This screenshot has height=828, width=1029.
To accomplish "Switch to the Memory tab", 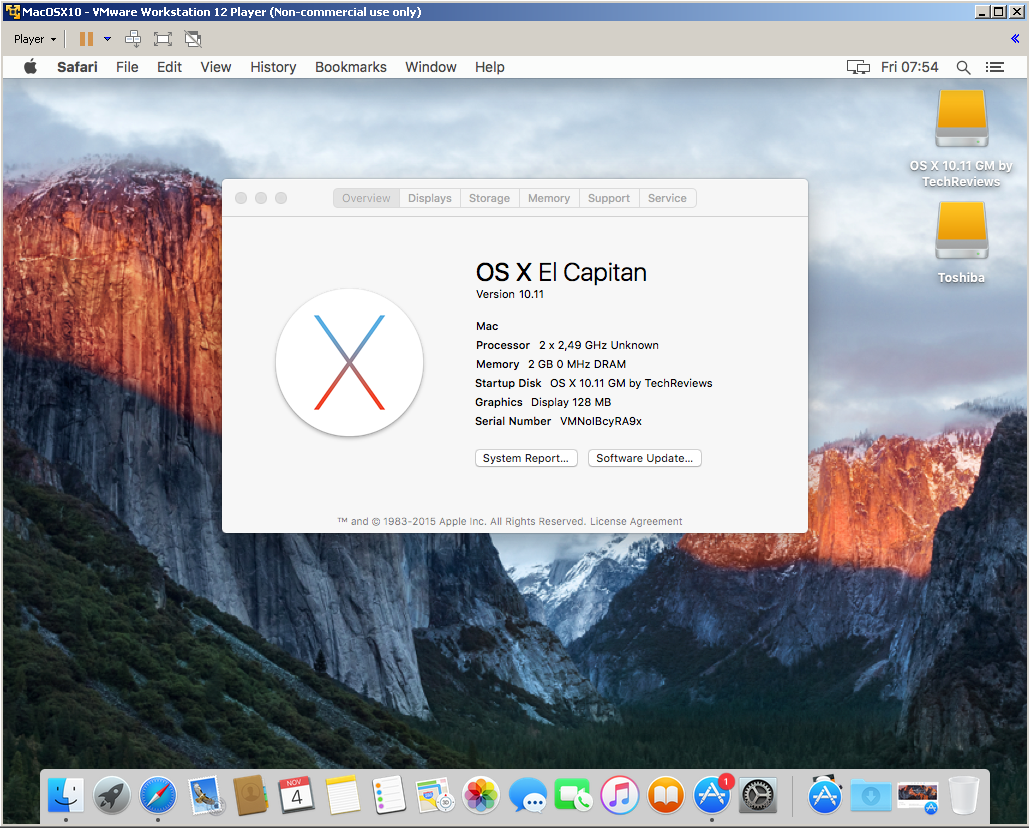I will coord(549,198).
